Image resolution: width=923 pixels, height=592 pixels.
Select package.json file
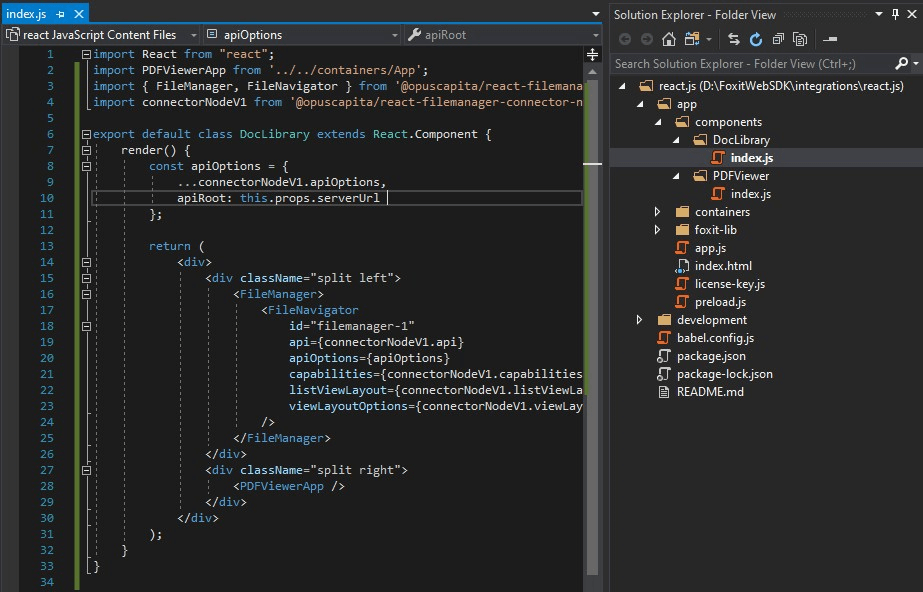tap(711, 356)
